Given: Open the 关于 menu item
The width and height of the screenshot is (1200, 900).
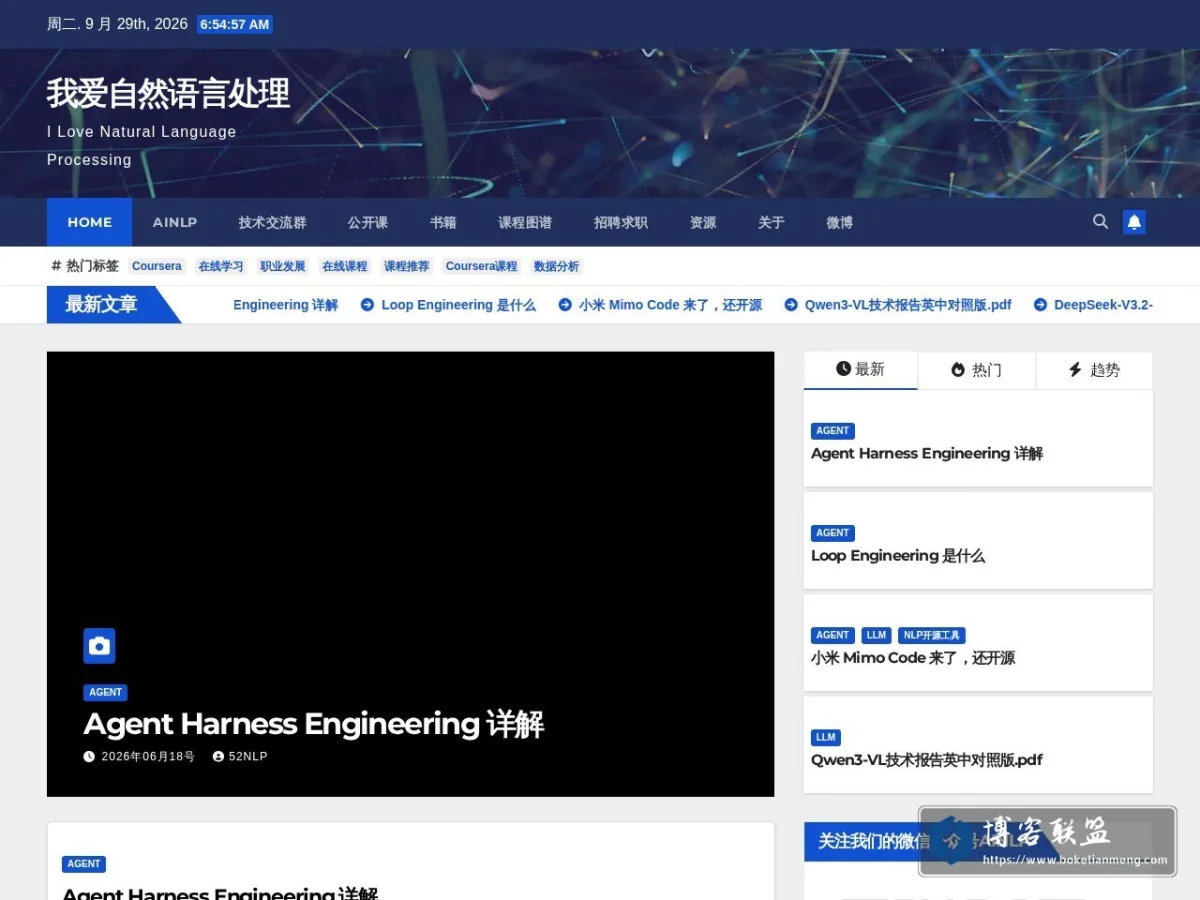Looking at the screenshot, I should coord(771,222).
